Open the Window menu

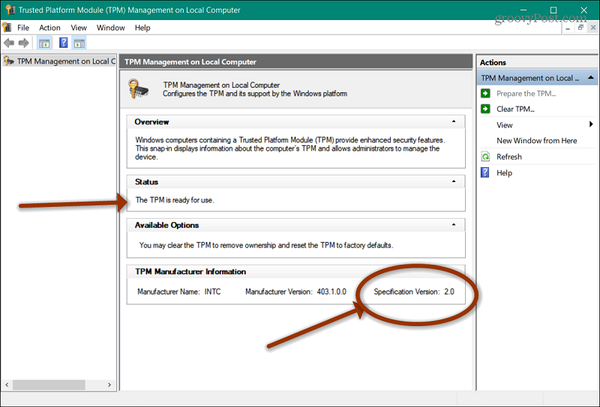[111, 28]
